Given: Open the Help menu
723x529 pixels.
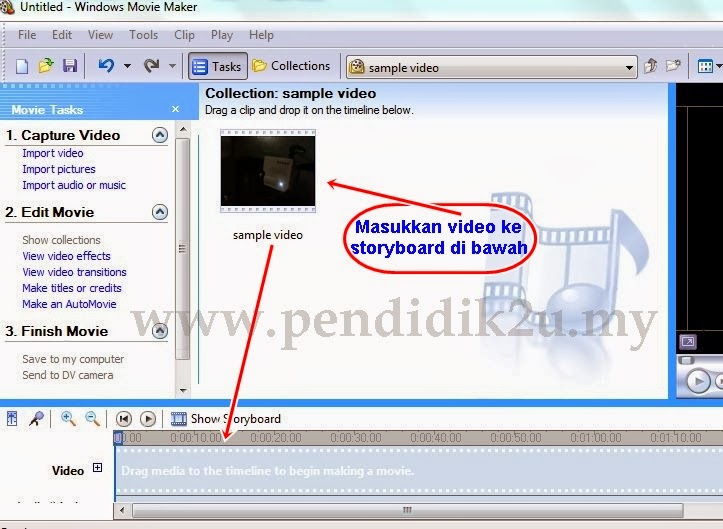Looking at the screenshot, I should [261, 35].
